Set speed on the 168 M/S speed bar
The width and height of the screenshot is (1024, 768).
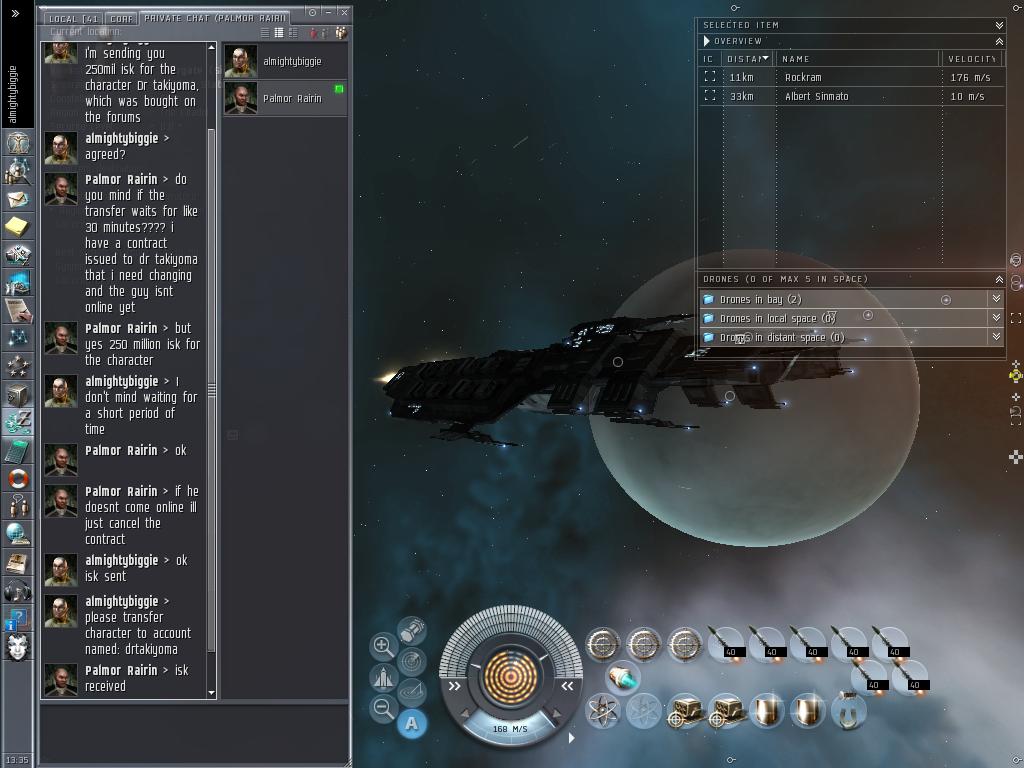(x=510, y=729)
